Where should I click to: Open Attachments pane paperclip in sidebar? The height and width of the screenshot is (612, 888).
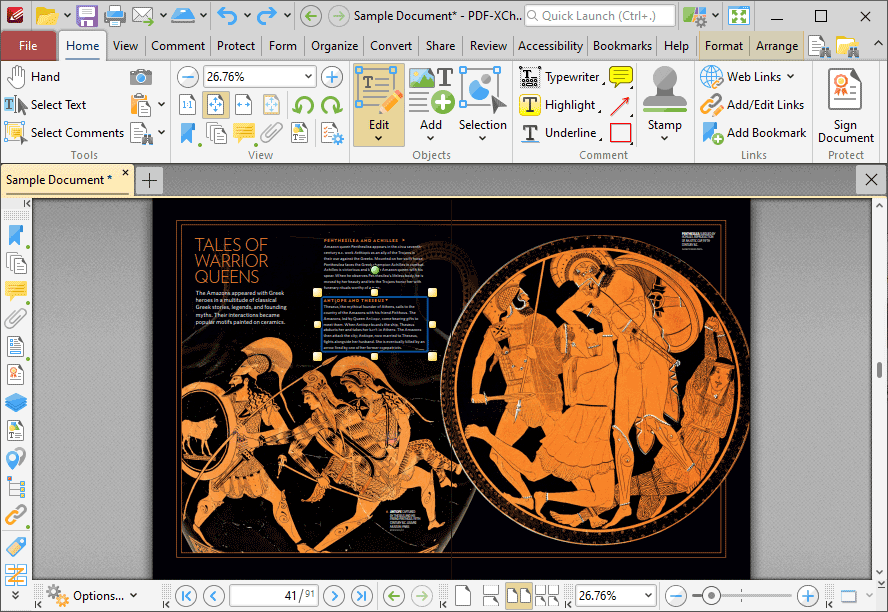tap(16, 319)
